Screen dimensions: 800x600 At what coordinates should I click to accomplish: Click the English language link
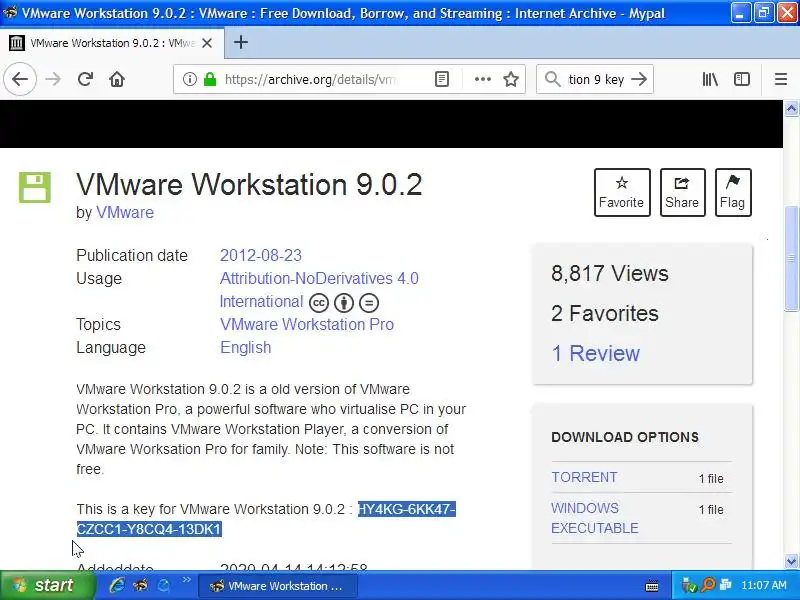click(x=245, y=347)
